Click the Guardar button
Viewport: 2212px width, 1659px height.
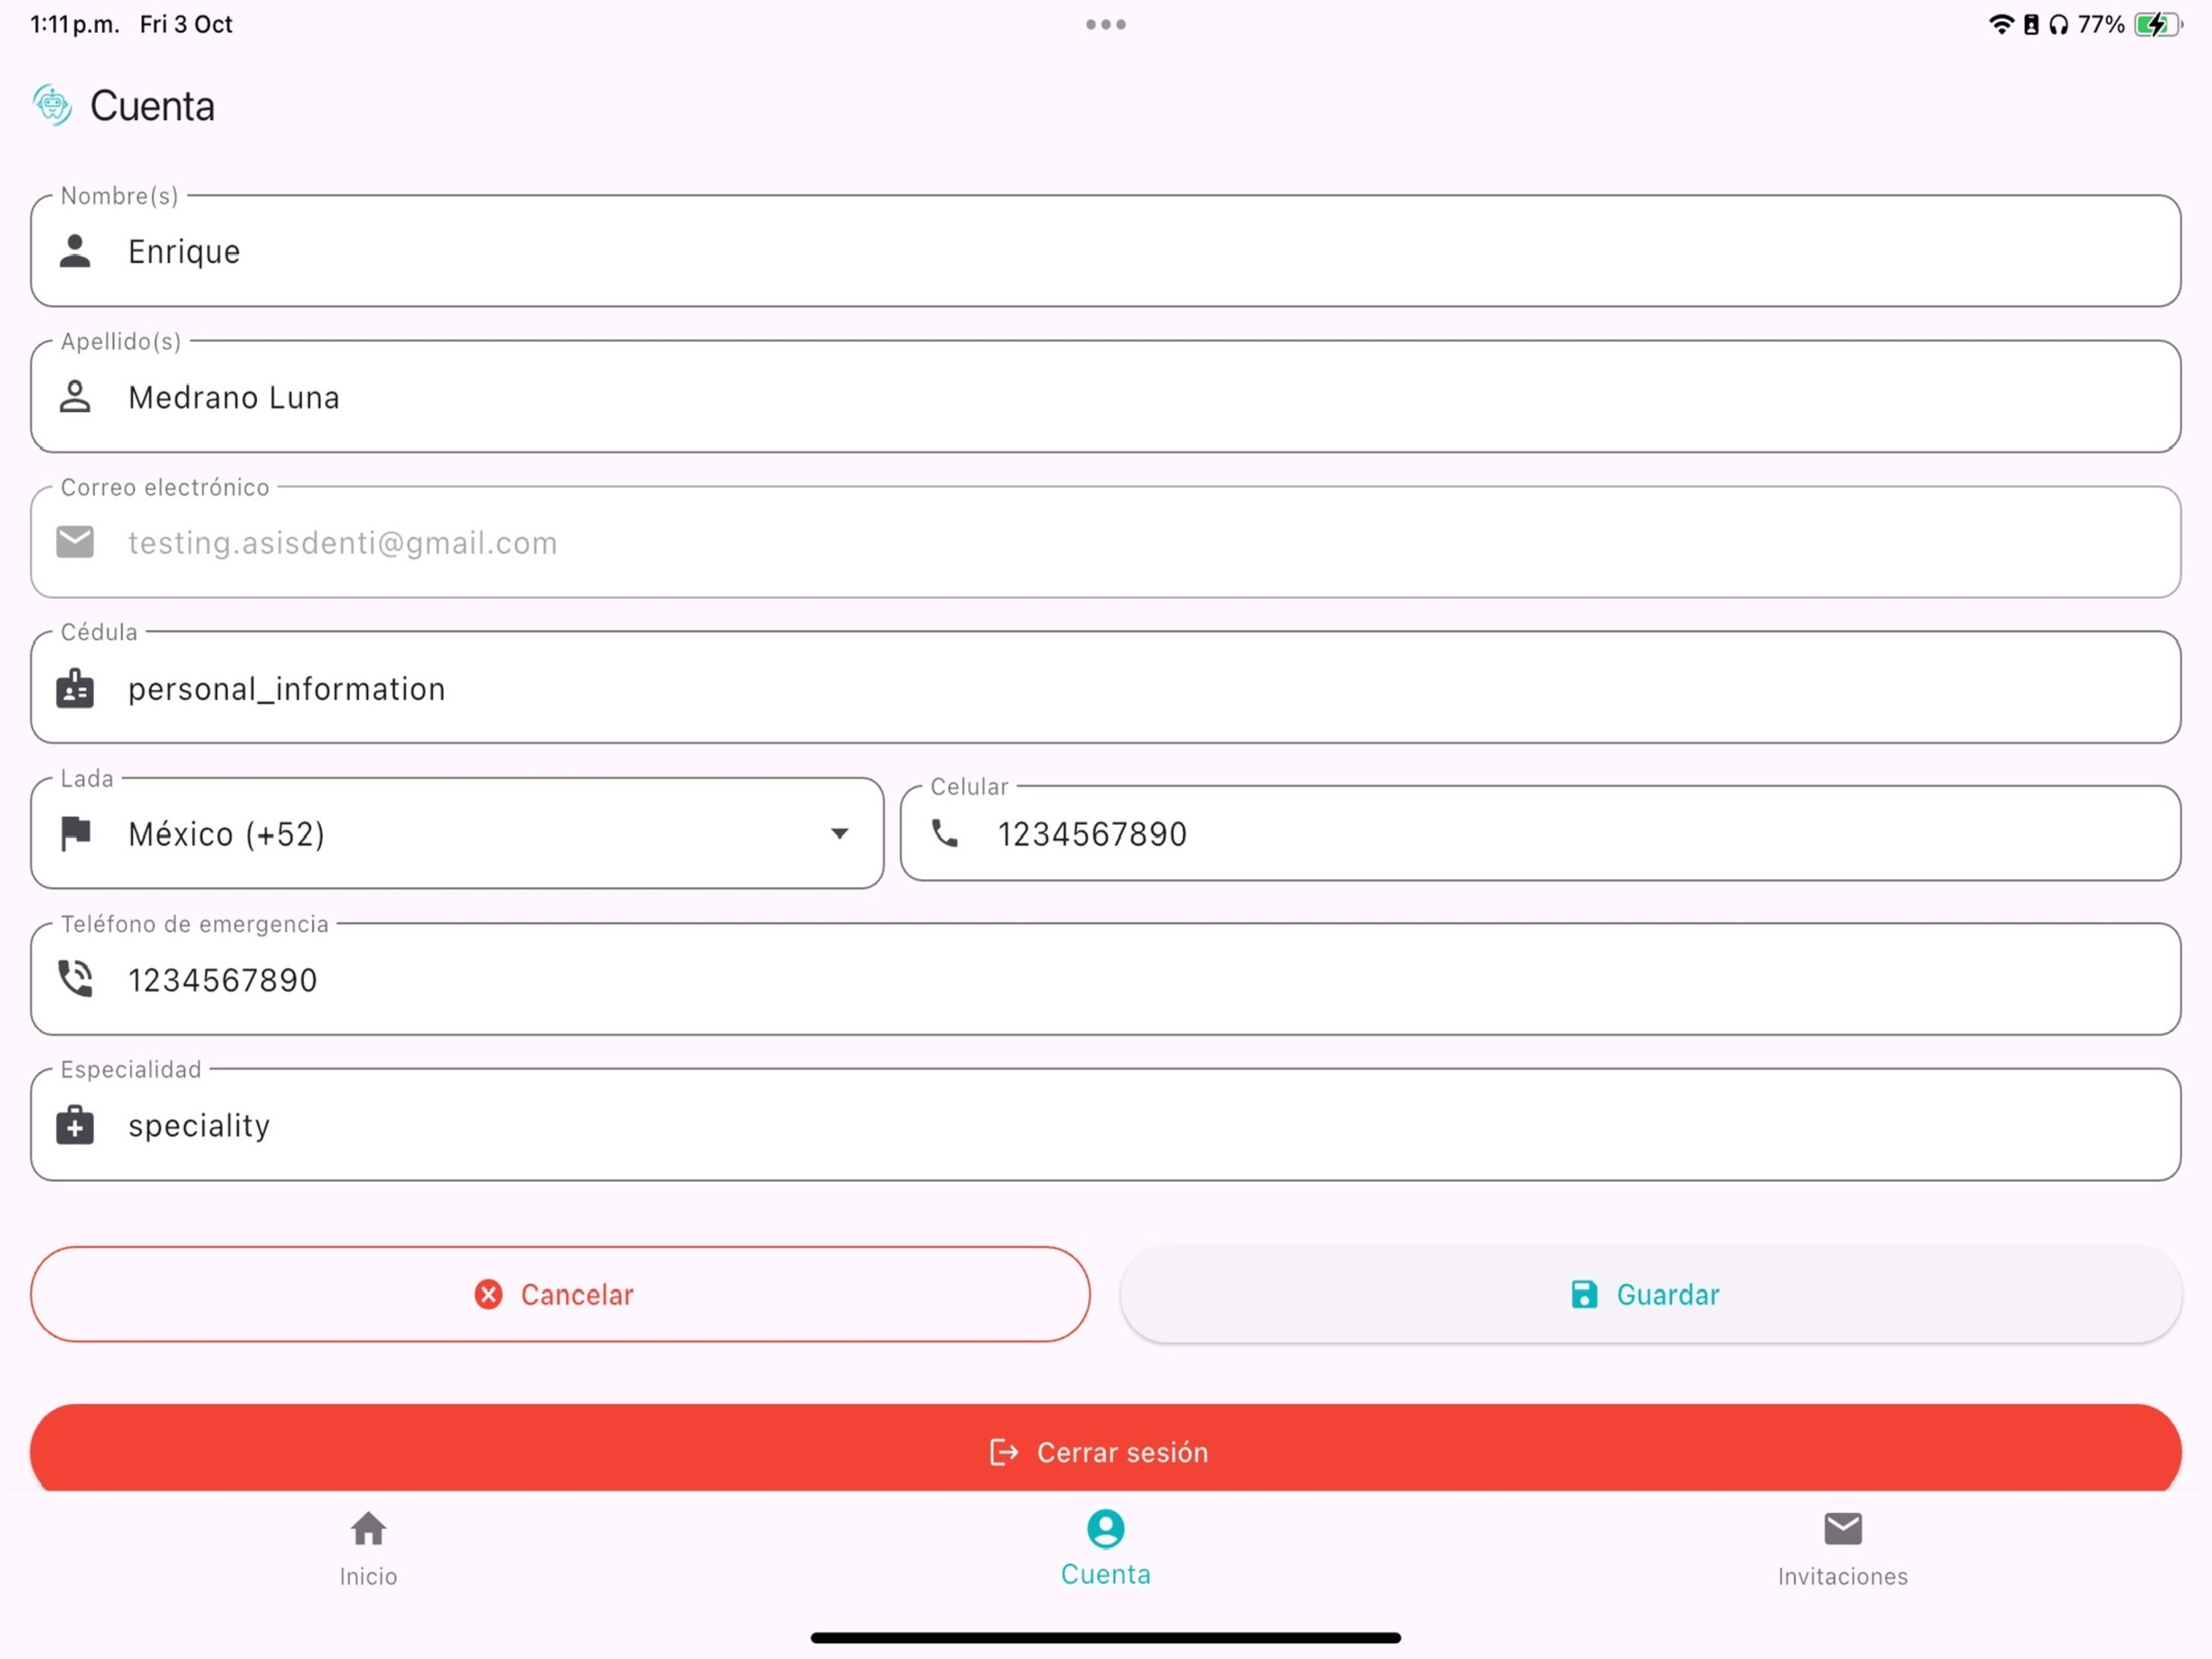tap(1651, 1294)
